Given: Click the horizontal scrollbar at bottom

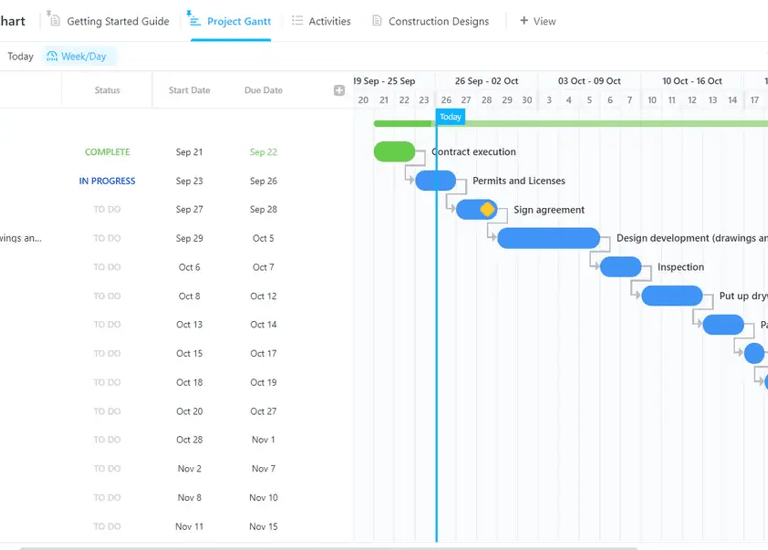Looking at the screenshot, I should tap(328, 548).
